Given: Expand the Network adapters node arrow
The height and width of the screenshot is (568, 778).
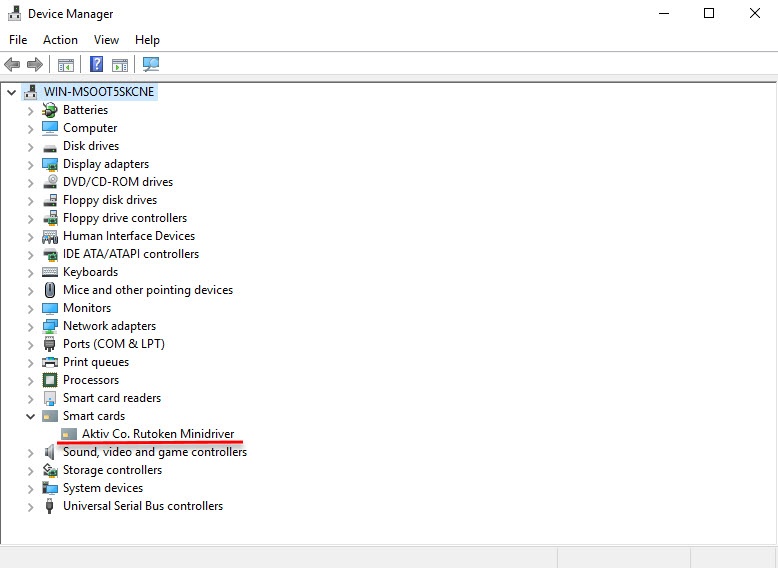Looking at the screenshot, I should click(31, 327).
